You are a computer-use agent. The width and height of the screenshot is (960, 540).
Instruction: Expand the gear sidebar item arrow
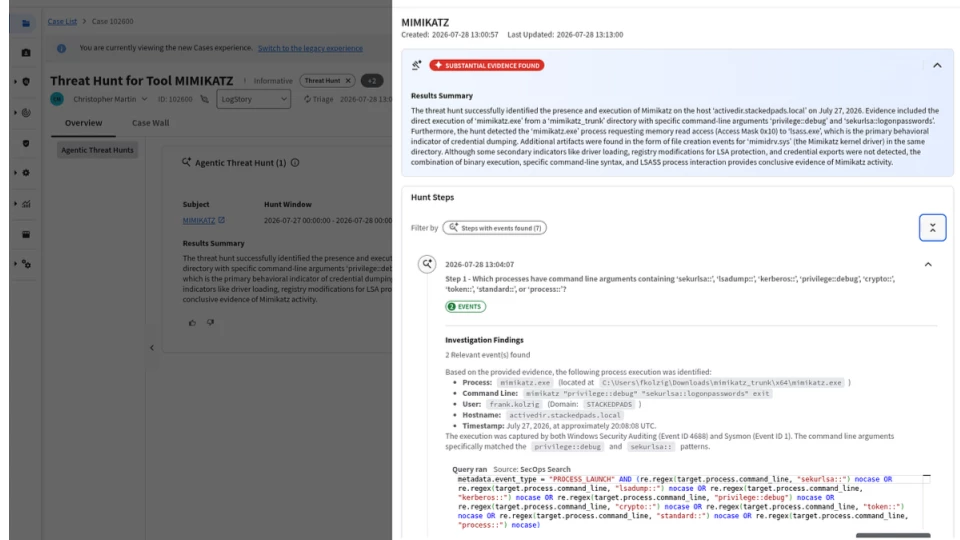tap(15, 173)
